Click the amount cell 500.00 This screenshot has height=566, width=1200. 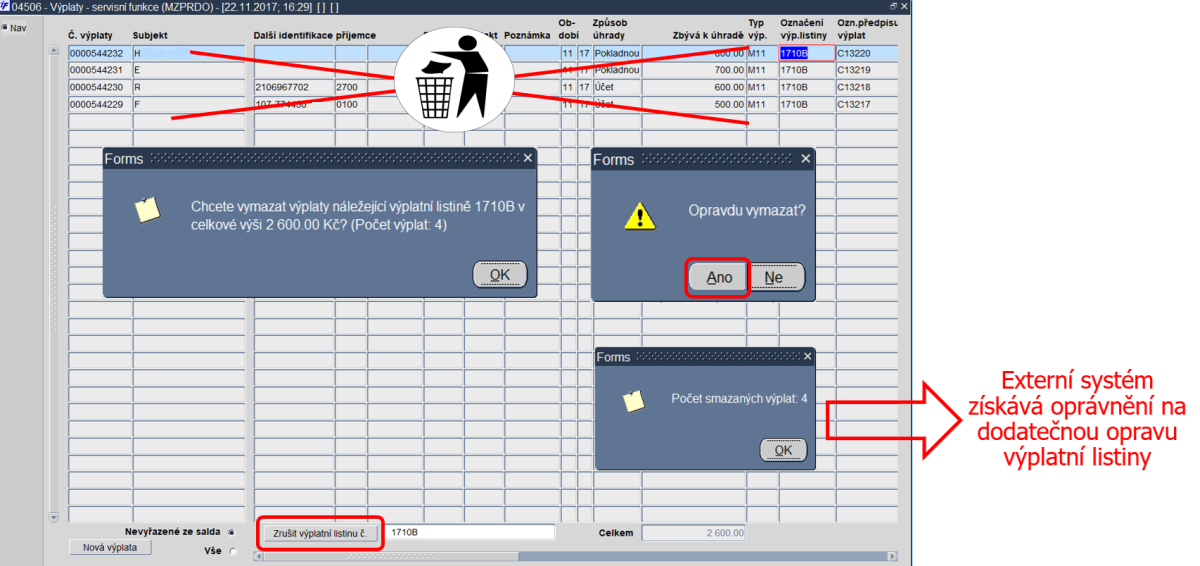(x=694, y=104)
